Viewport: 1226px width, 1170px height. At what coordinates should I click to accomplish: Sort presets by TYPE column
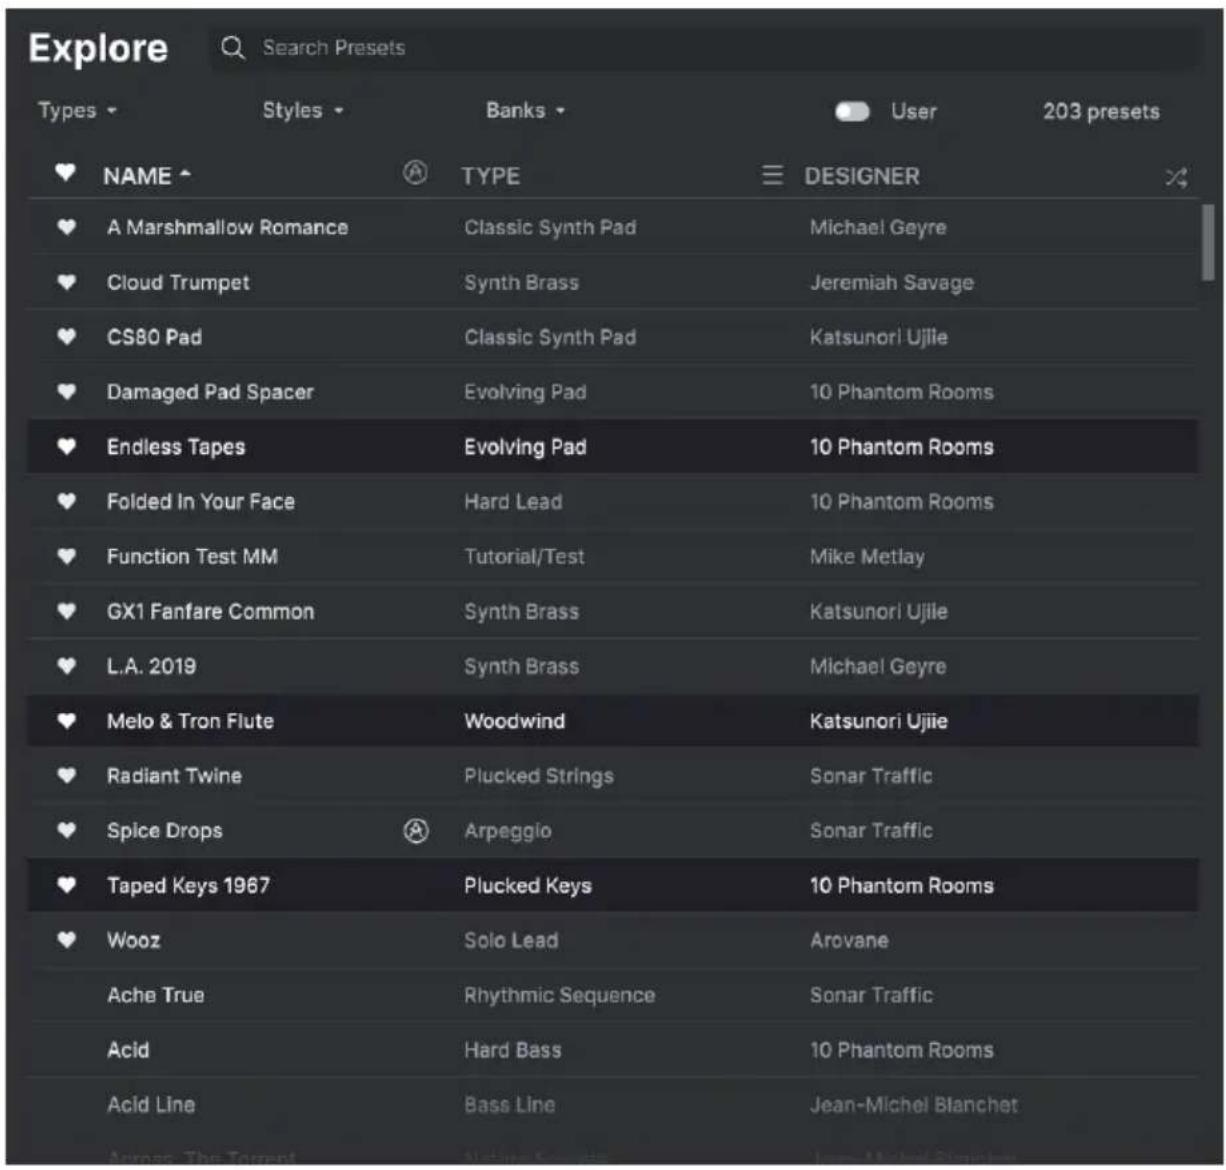490,176
